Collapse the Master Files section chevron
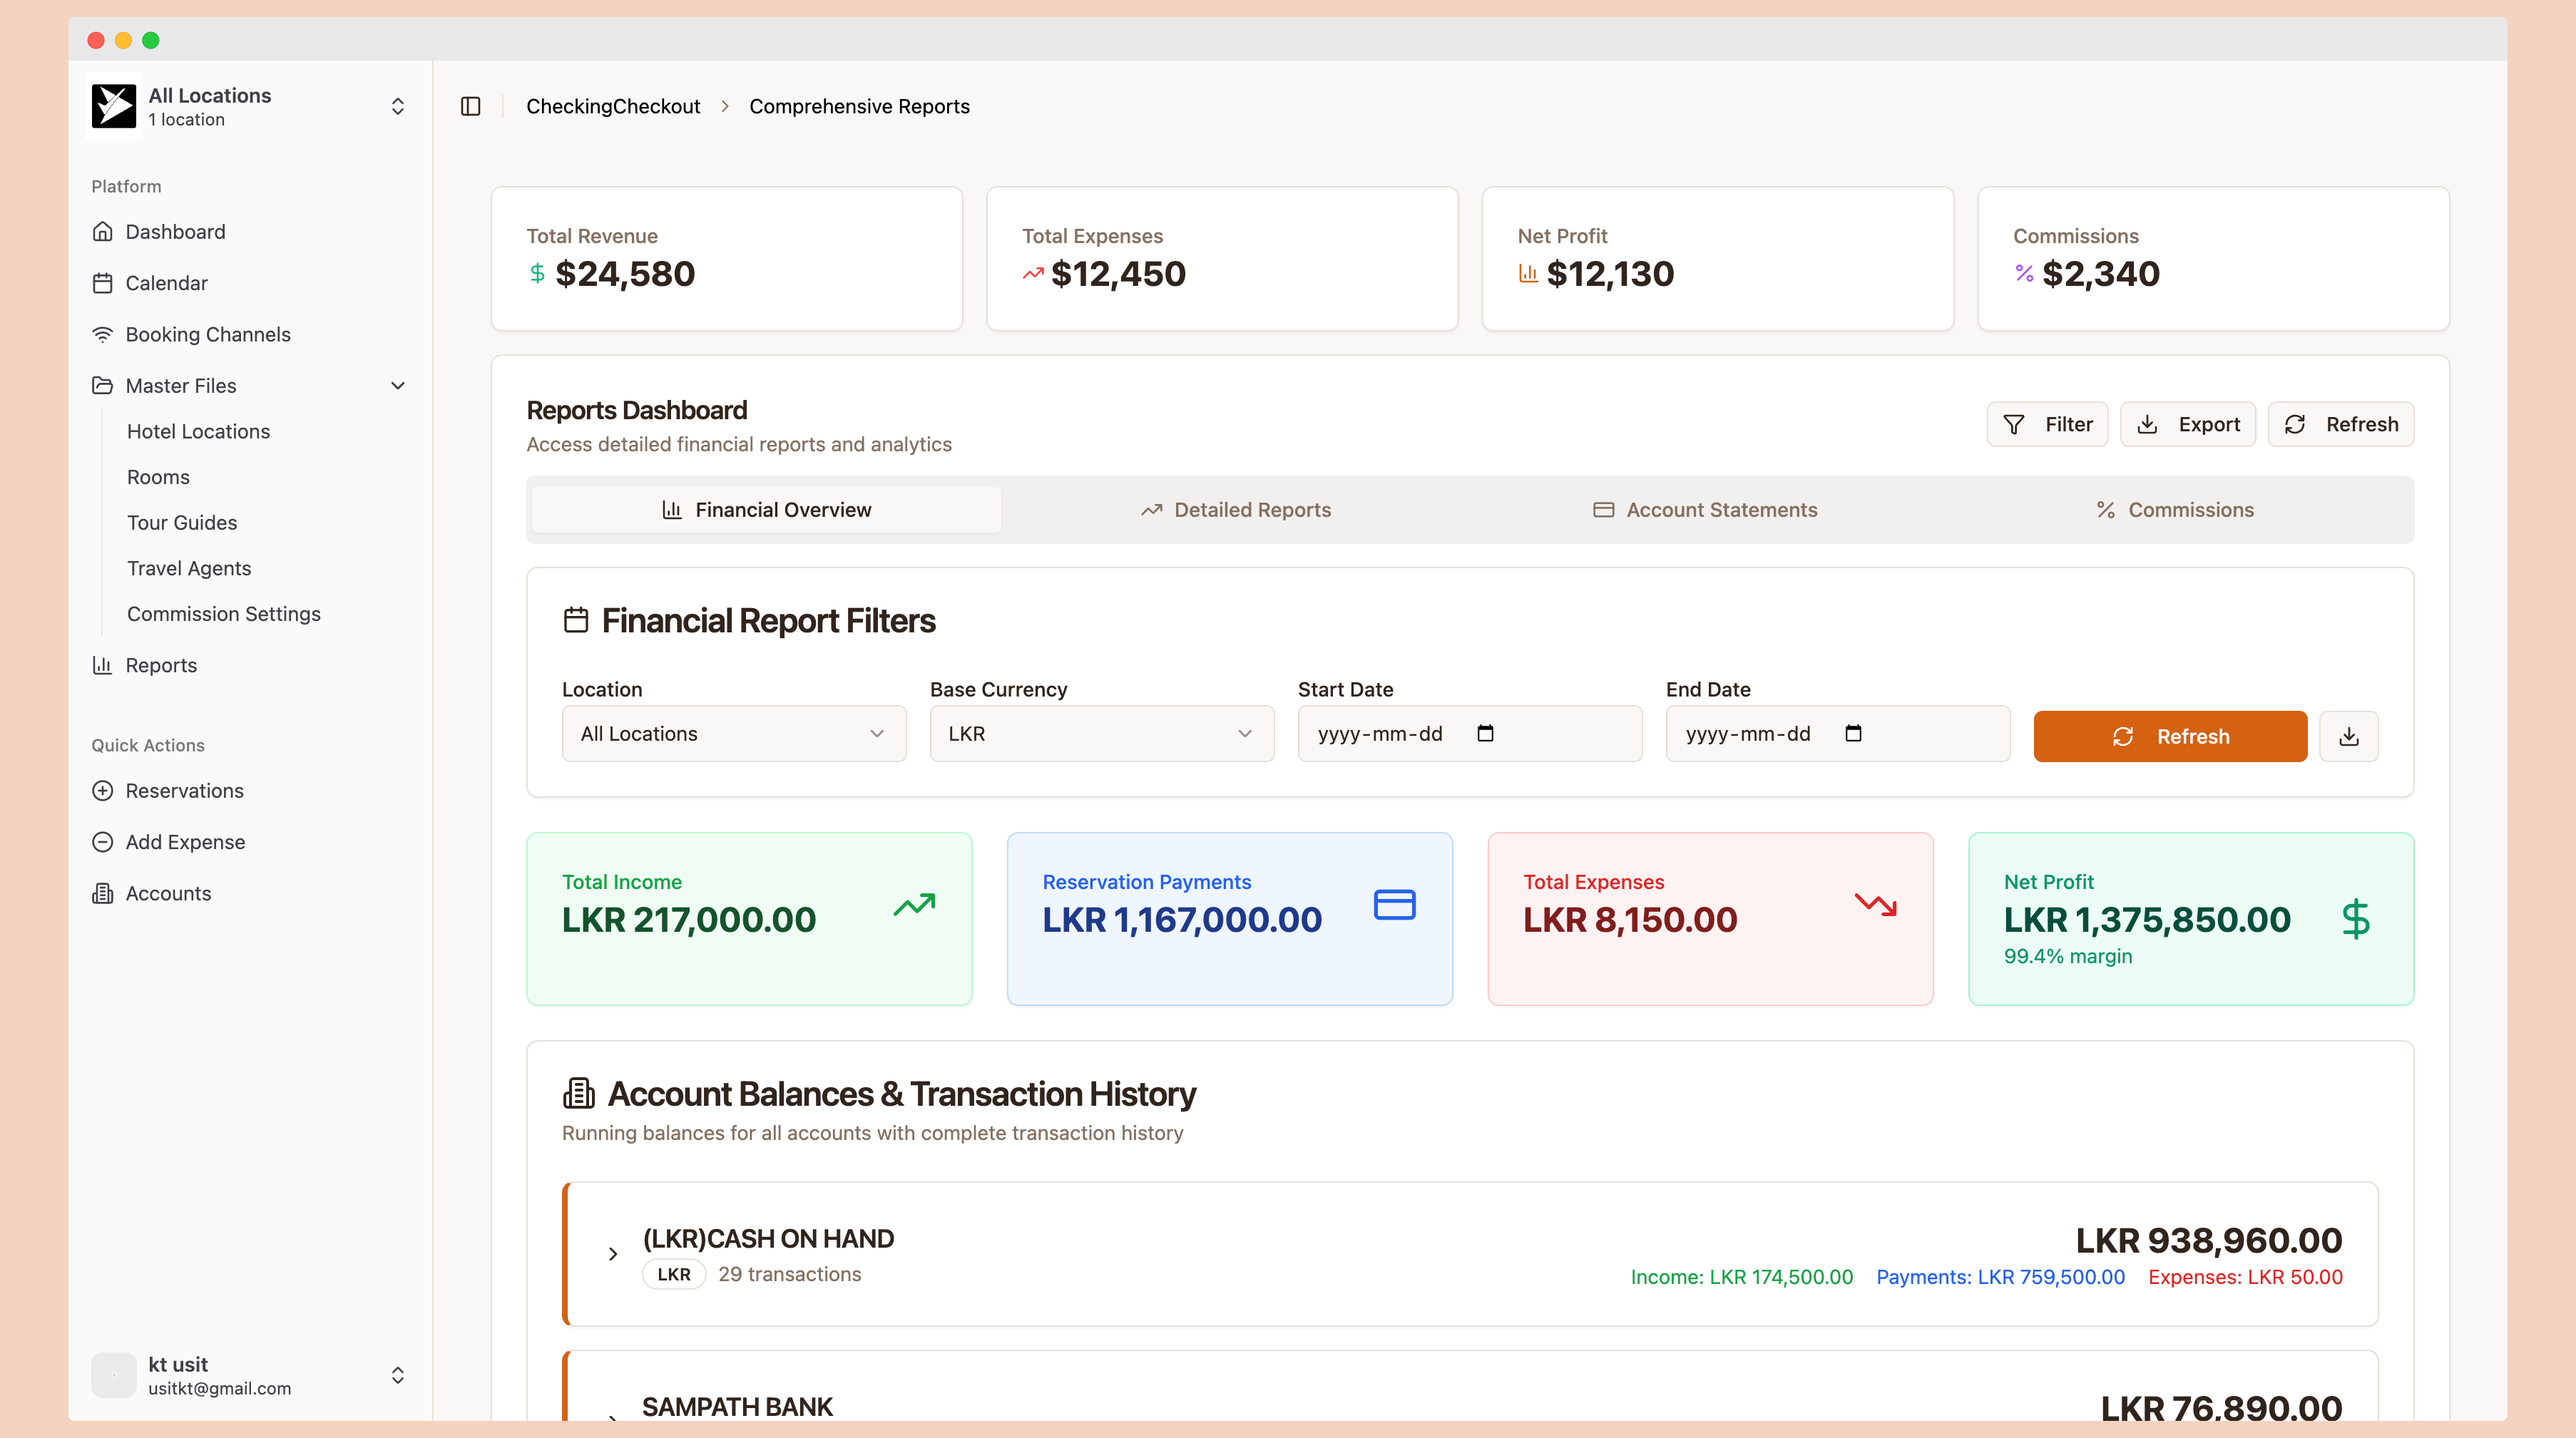Screen dimensions: 2576x1438 pos(398,386)
